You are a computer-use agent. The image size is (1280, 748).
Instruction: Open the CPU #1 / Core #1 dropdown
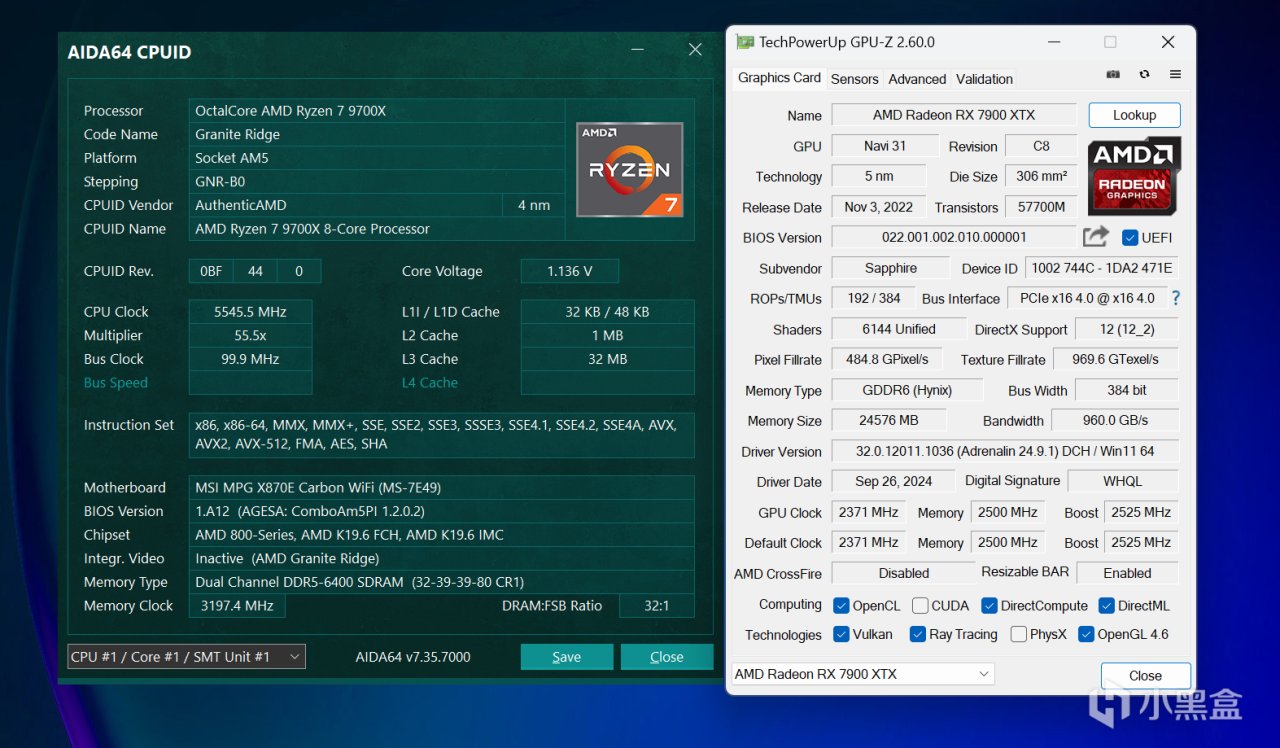click(x=186, y=657)
